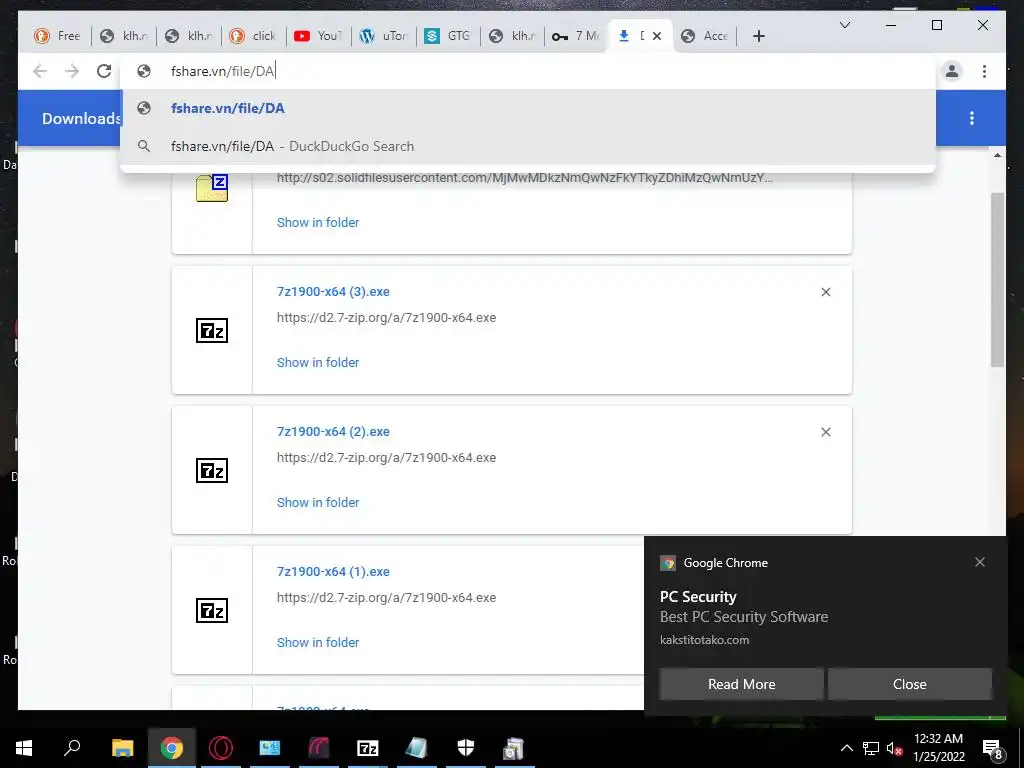Click the Downloads page heading
The image size is (1024, 768).
point(81,119)
